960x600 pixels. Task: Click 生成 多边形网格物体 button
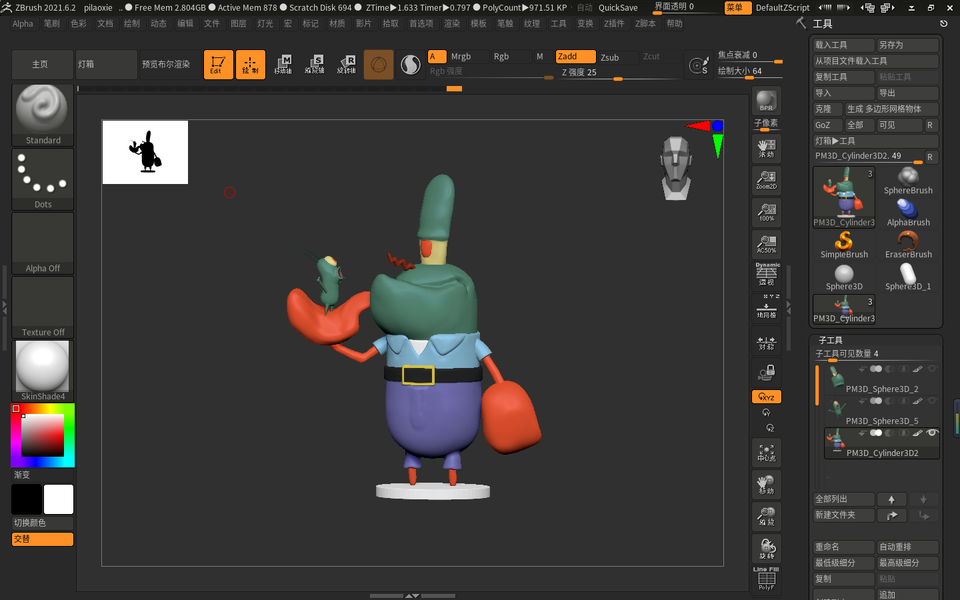pyautogui.click(x=891, y=109)
